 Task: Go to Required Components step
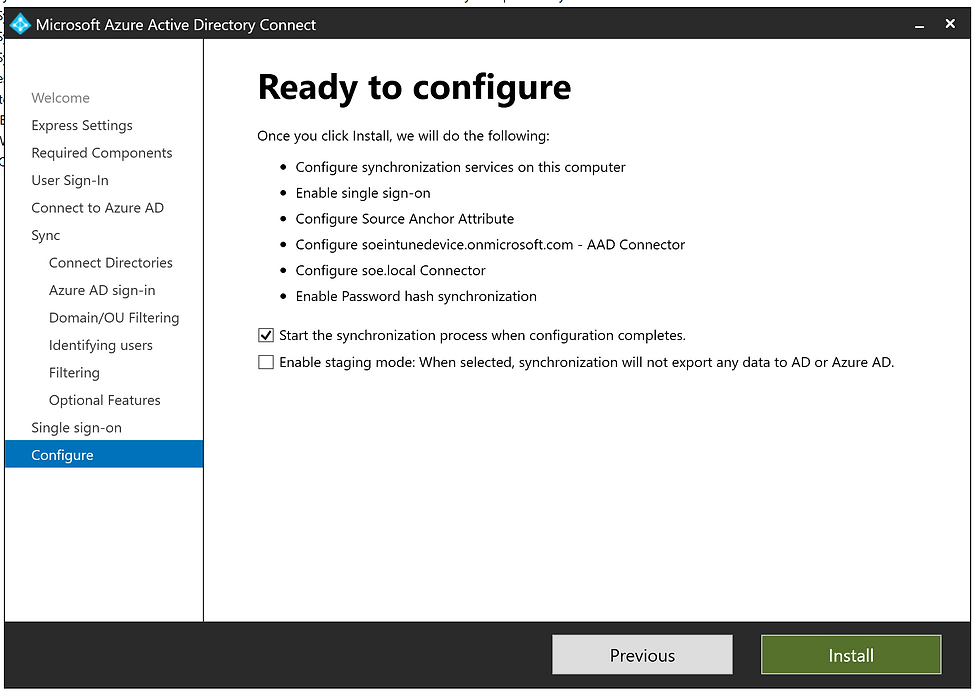pyautogui.click(x=102, y=153)
